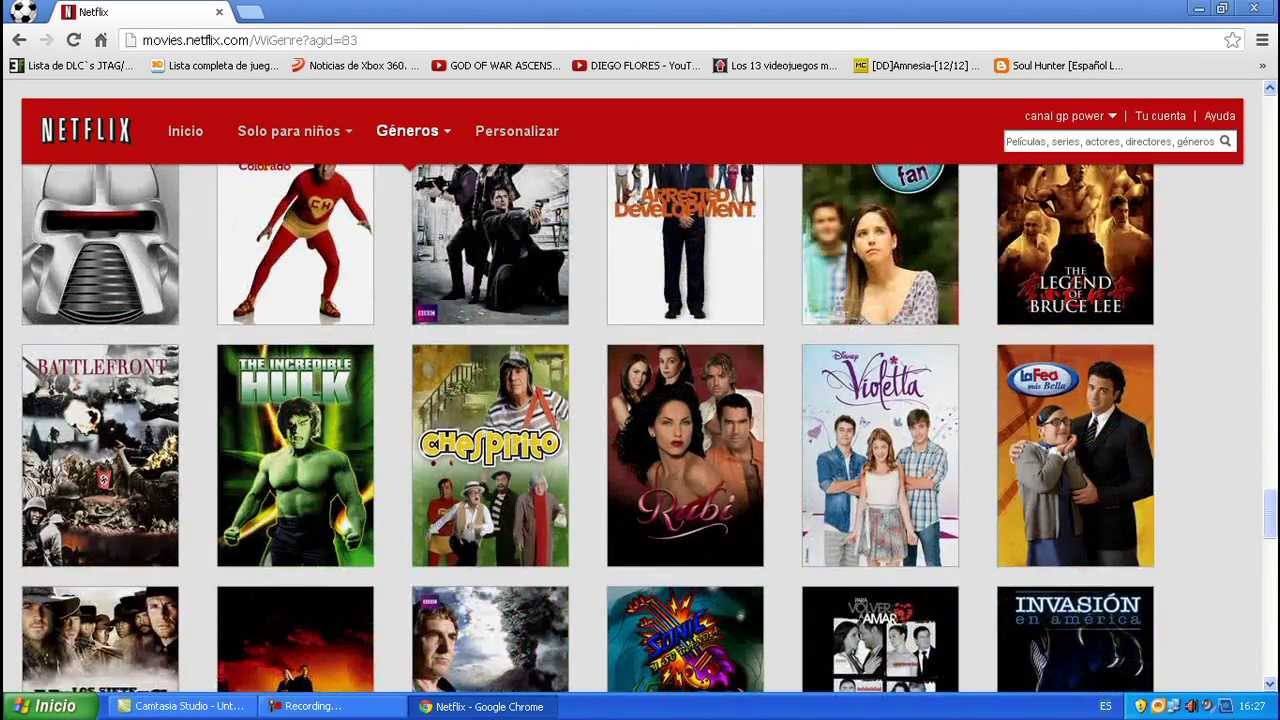Click the search magnifier icon

[1225, 142]
